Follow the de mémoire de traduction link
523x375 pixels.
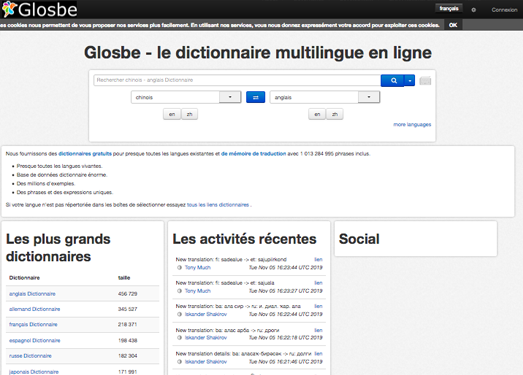pyautogui.click(x=253, y=154)
